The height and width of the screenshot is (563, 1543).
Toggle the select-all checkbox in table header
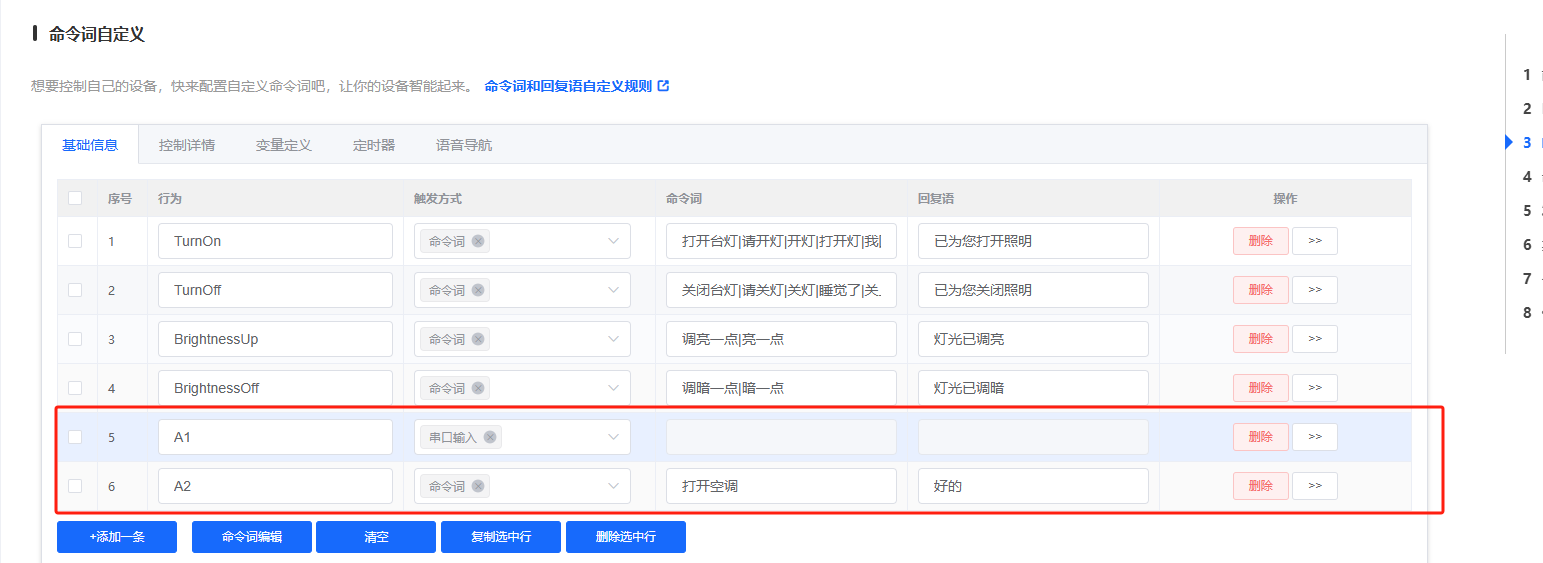point(75,198)
